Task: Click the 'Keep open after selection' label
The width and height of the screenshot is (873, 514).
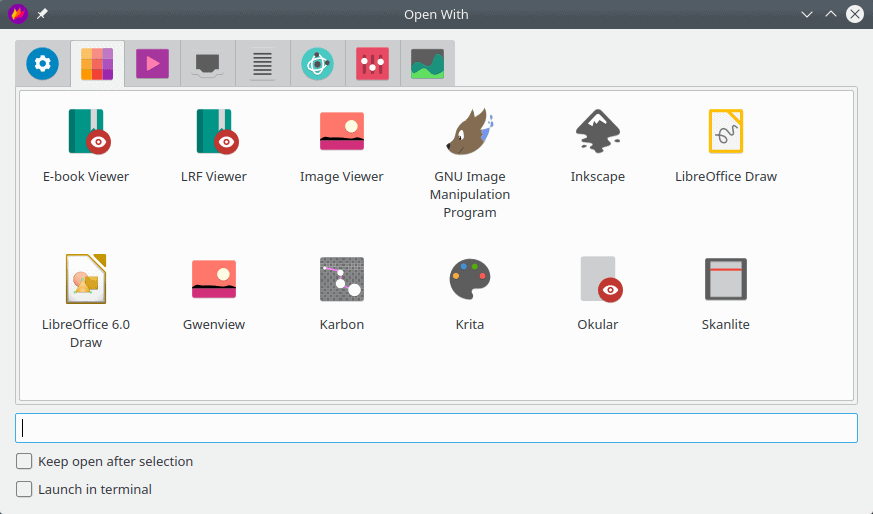Action: (115, 462)
